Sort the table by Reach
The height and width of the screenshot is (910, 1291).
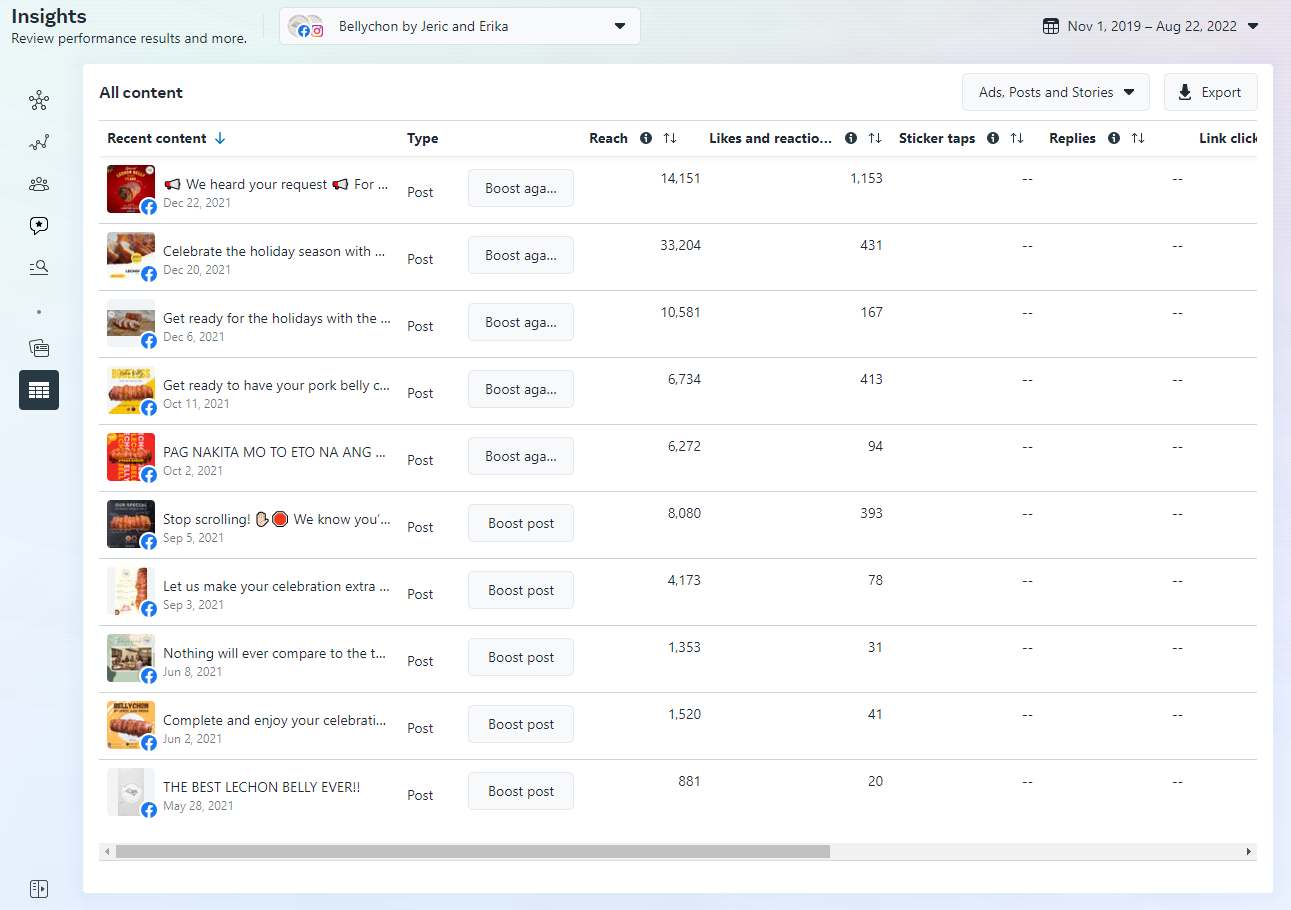(670, 139)
